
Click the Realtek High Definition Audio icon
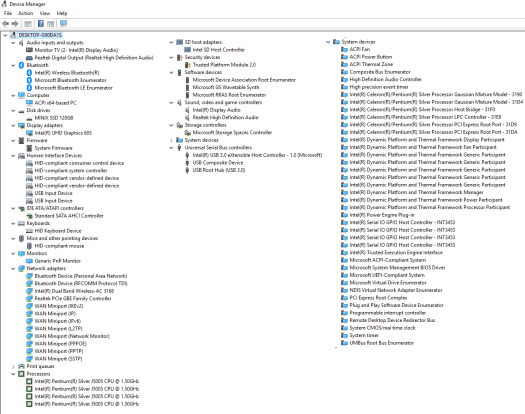click(188, 118)
